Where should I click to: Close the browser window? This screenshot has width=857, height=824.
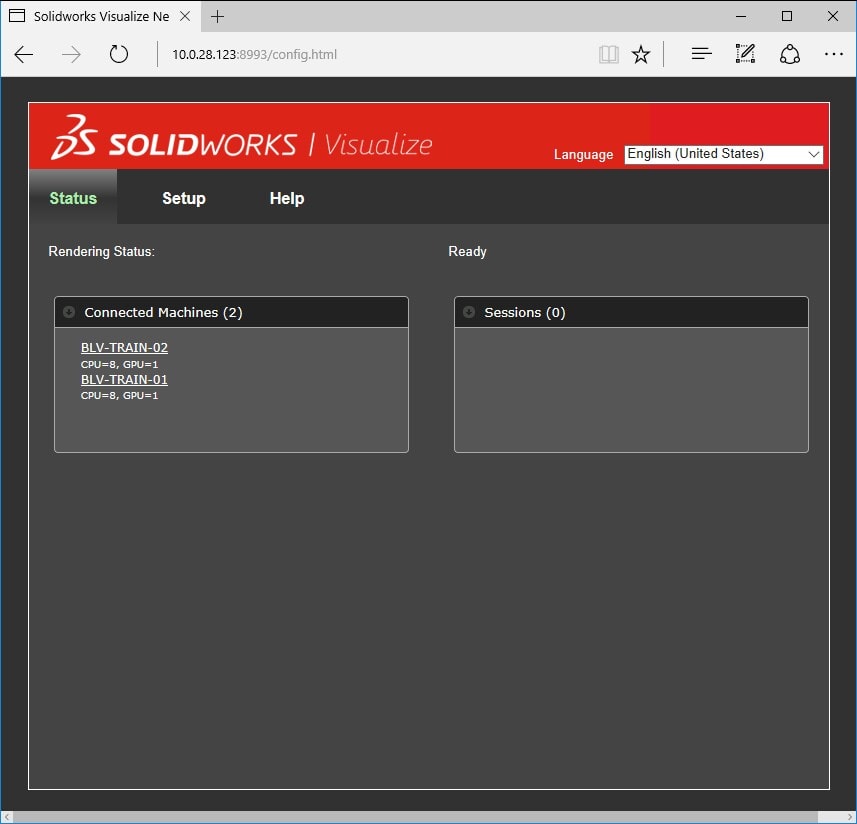point(833,16)
